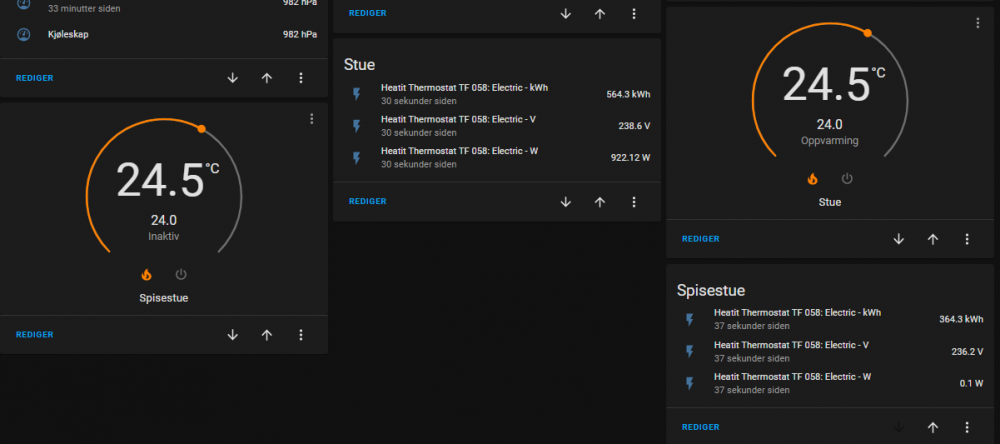The height and width of the screenshot is (444, 1000).
Task: Move Stue thermostat card down
Action: tap(899, 239)
